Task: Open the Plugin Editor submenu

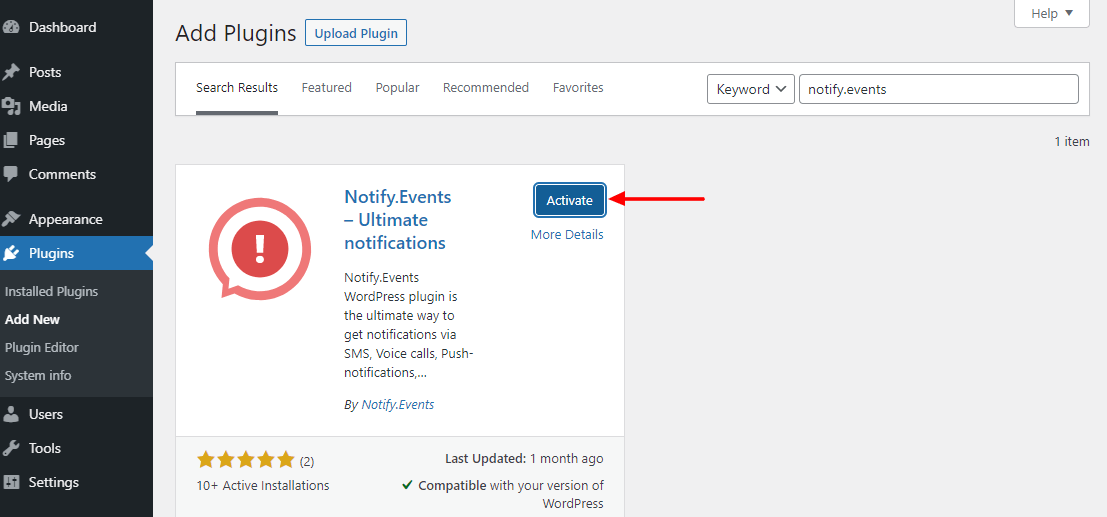Action: click(x=42, y=347)
